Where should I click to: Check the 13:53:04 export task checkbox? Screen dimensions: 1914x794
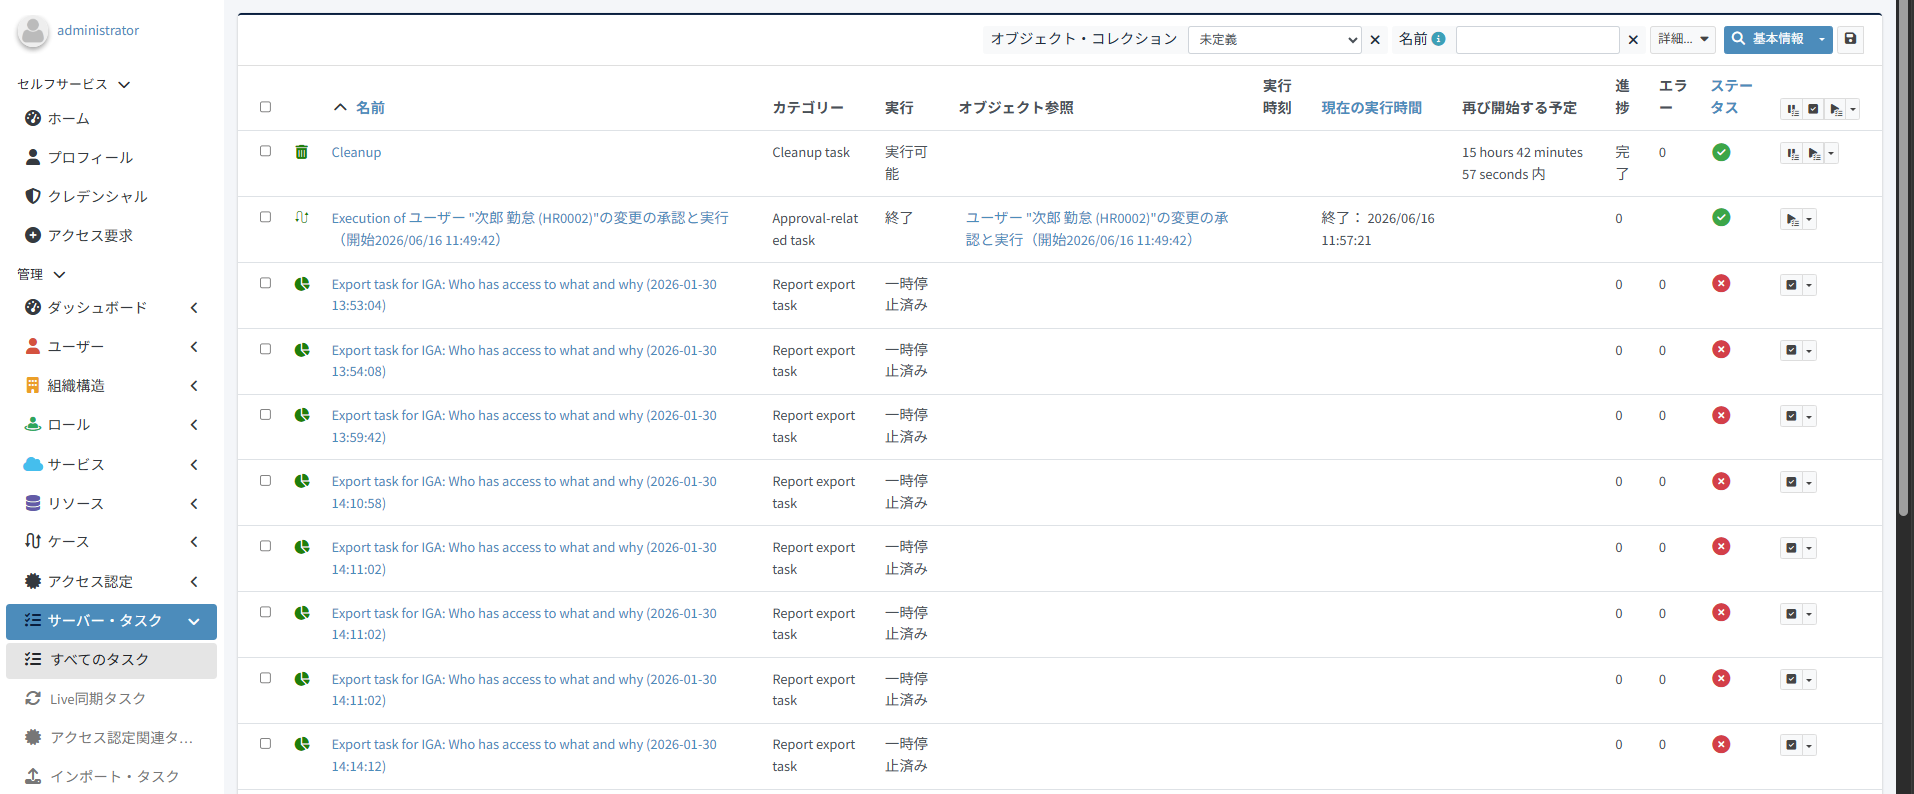[x=265, y=283]
